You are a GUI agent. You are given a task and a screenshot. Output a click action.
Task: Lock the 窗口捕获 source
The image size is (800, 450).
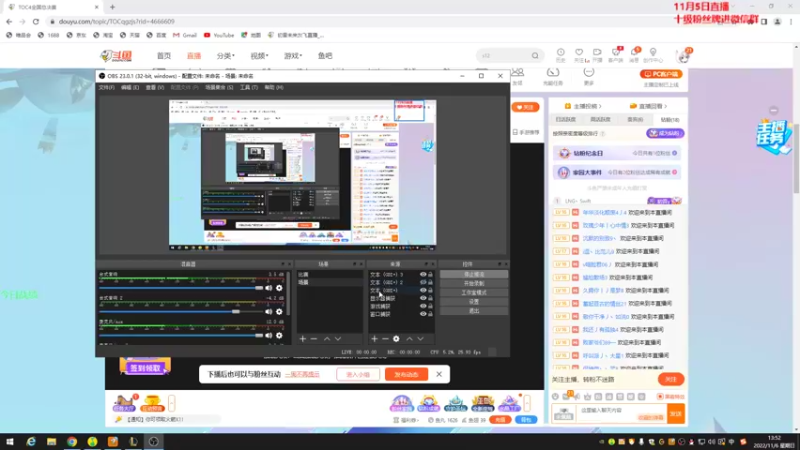pos(431,314)
